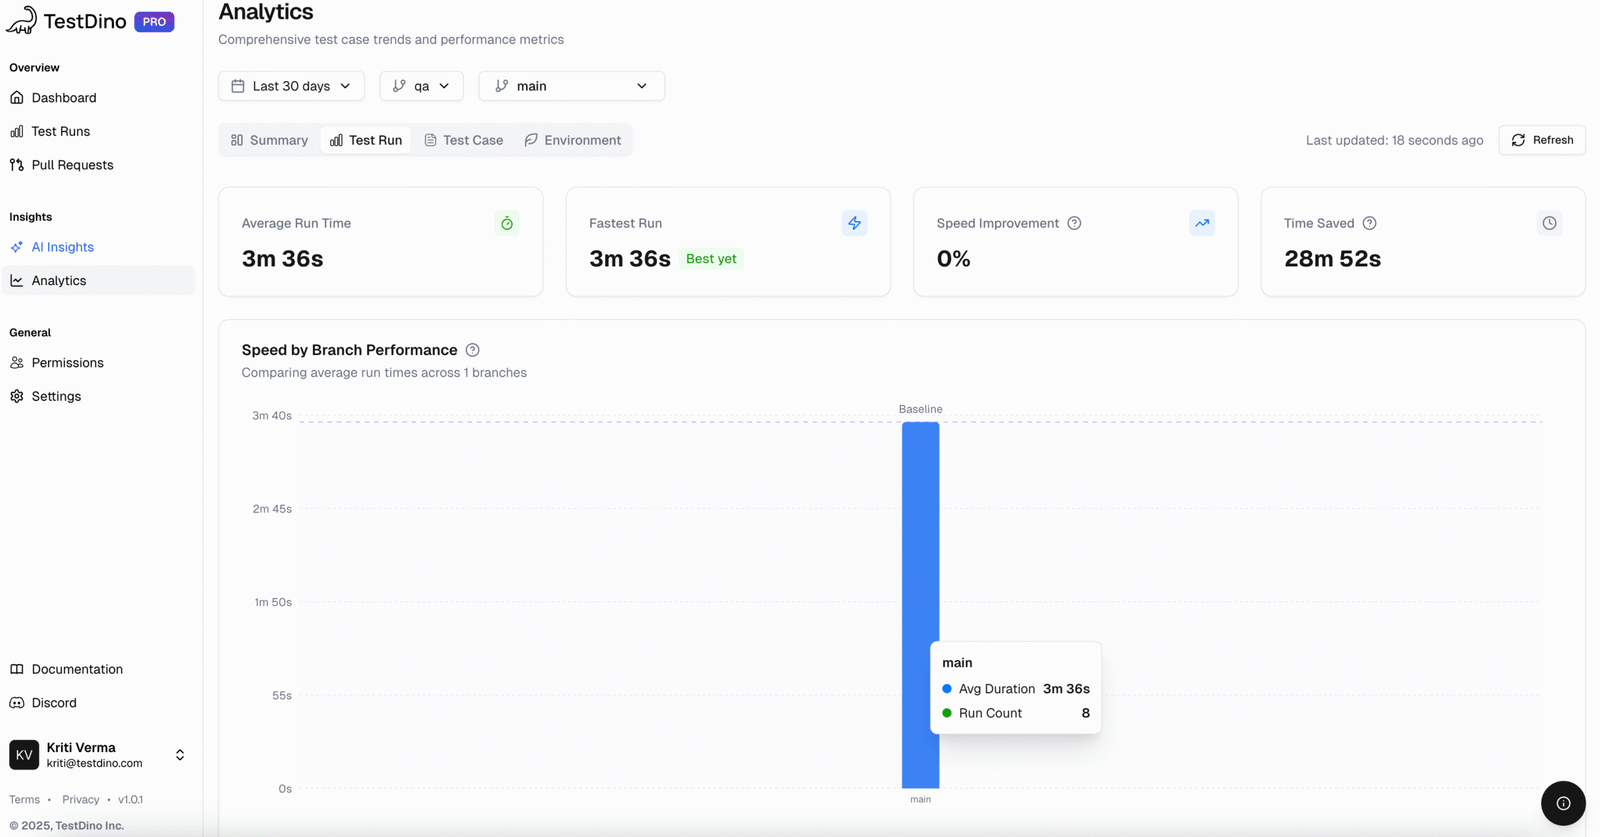Click the main label under the chart
Viewport: 1600px width, 837px height.
click(920, 799)
